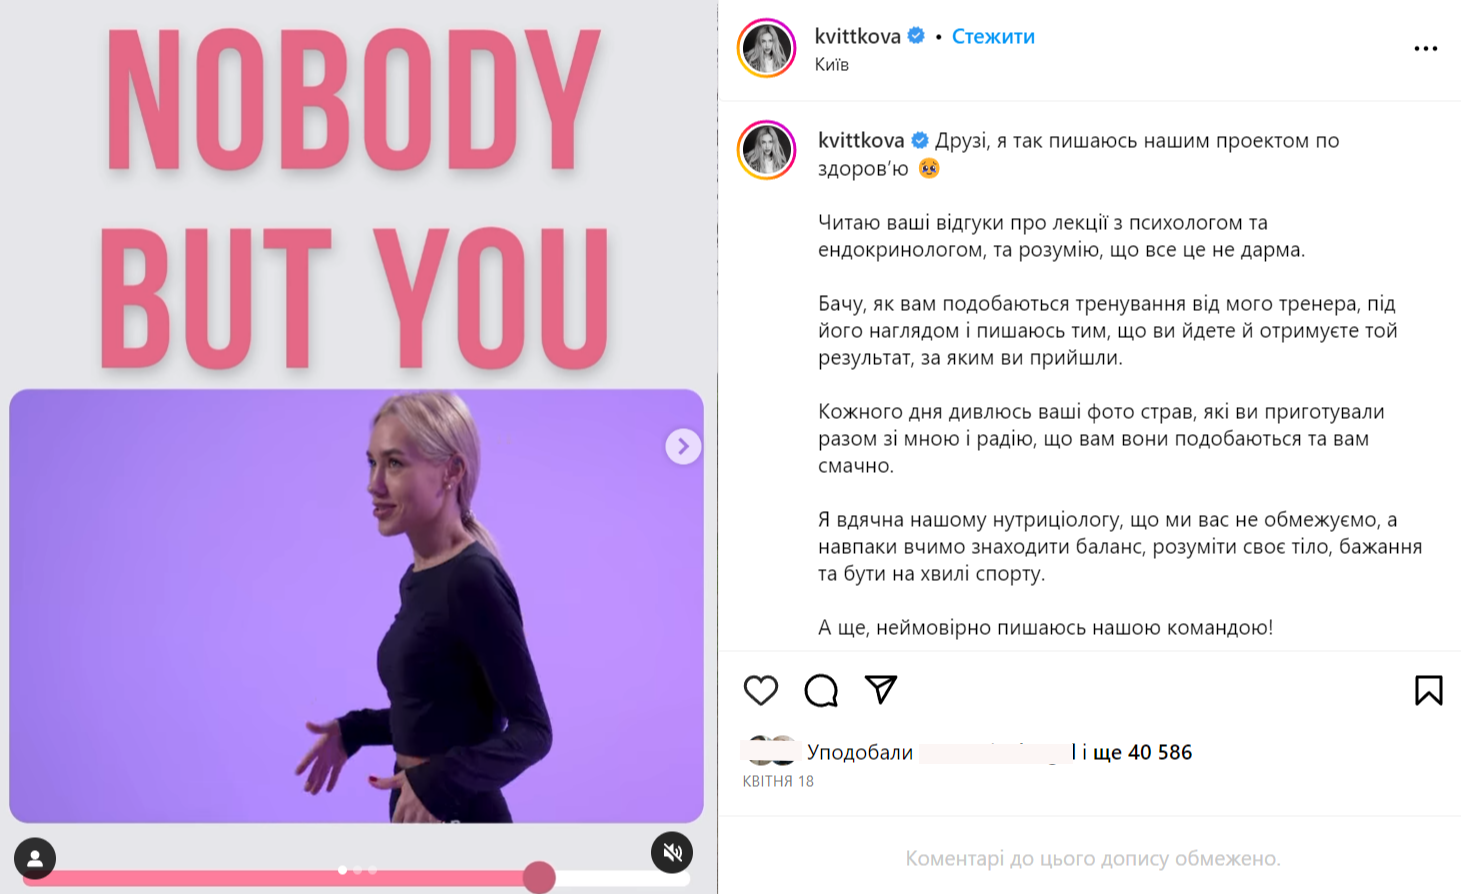
Task: Open the kvittkova avatar beside the caption
Action: pos(767,150)
